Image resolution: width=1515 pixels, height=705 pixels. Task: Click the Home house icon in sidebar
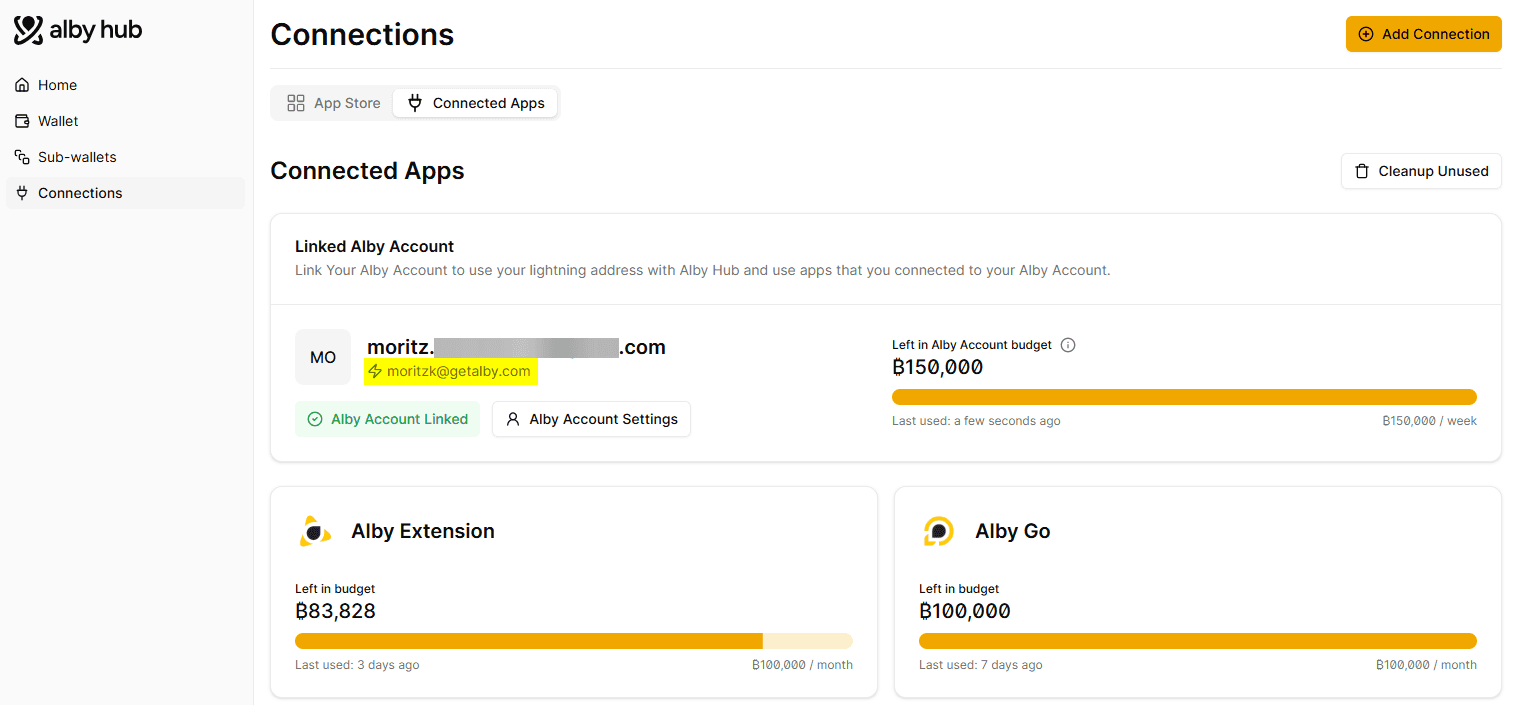[22, 85]
